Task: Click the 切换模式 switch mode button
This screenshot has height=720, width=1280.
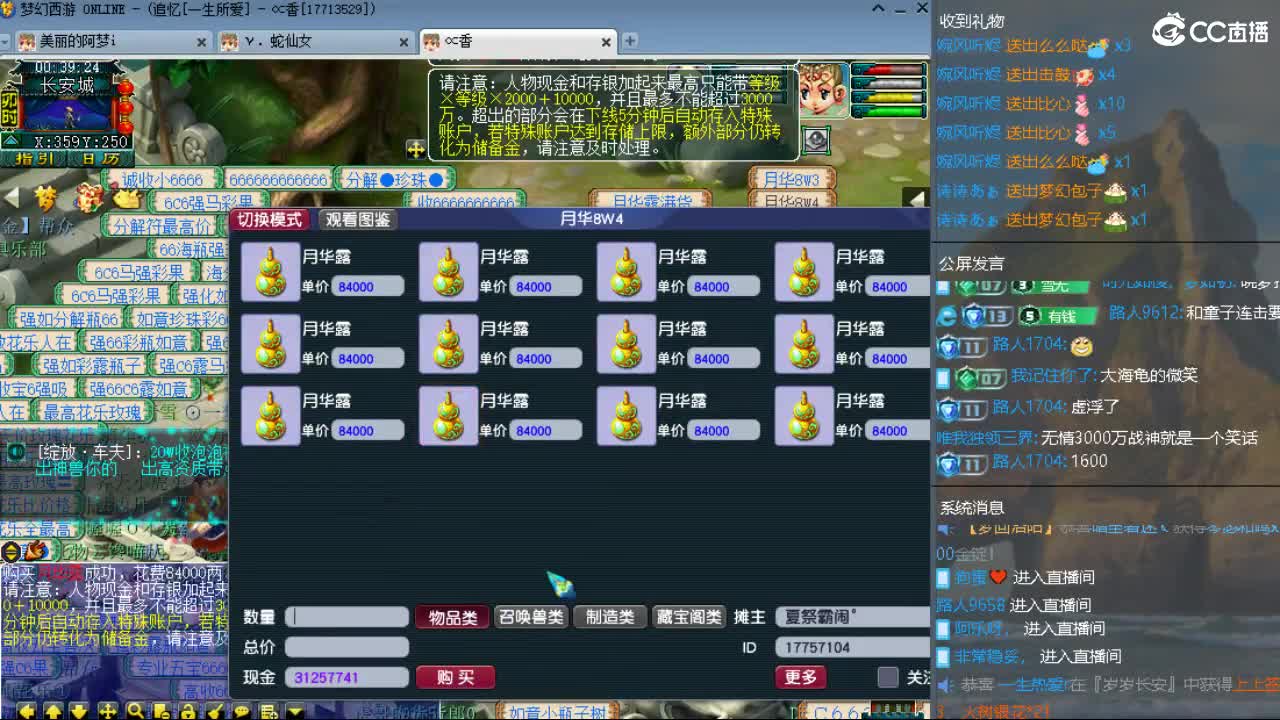Action: click(270, 220)
